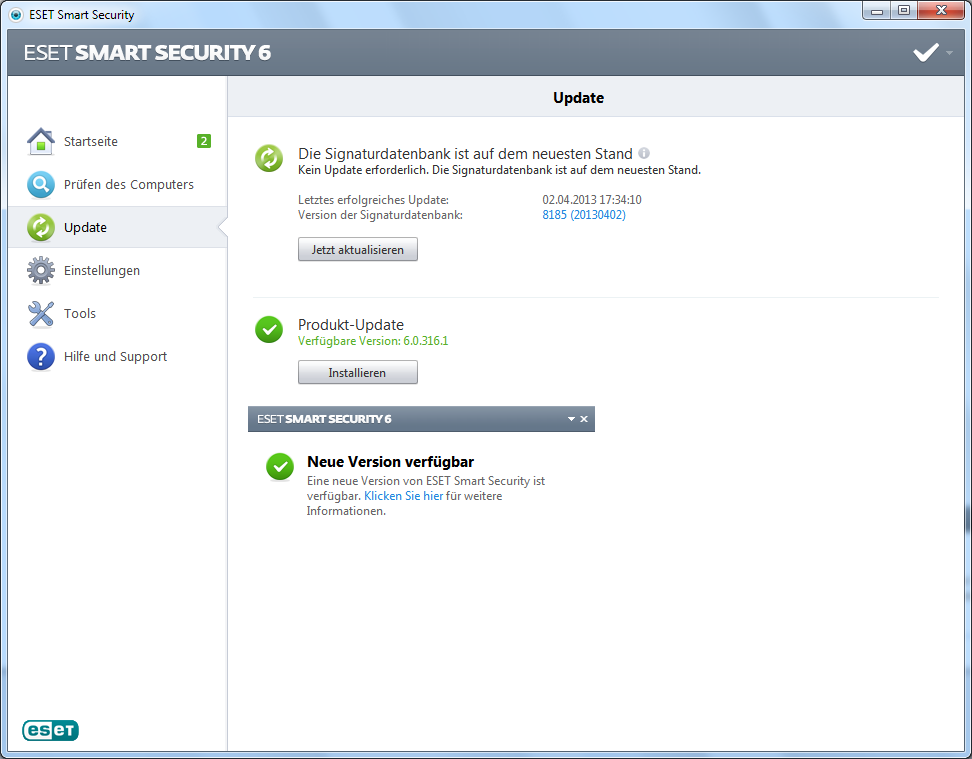
Task: Open the Einstellungen menu item
Action: 102,271
